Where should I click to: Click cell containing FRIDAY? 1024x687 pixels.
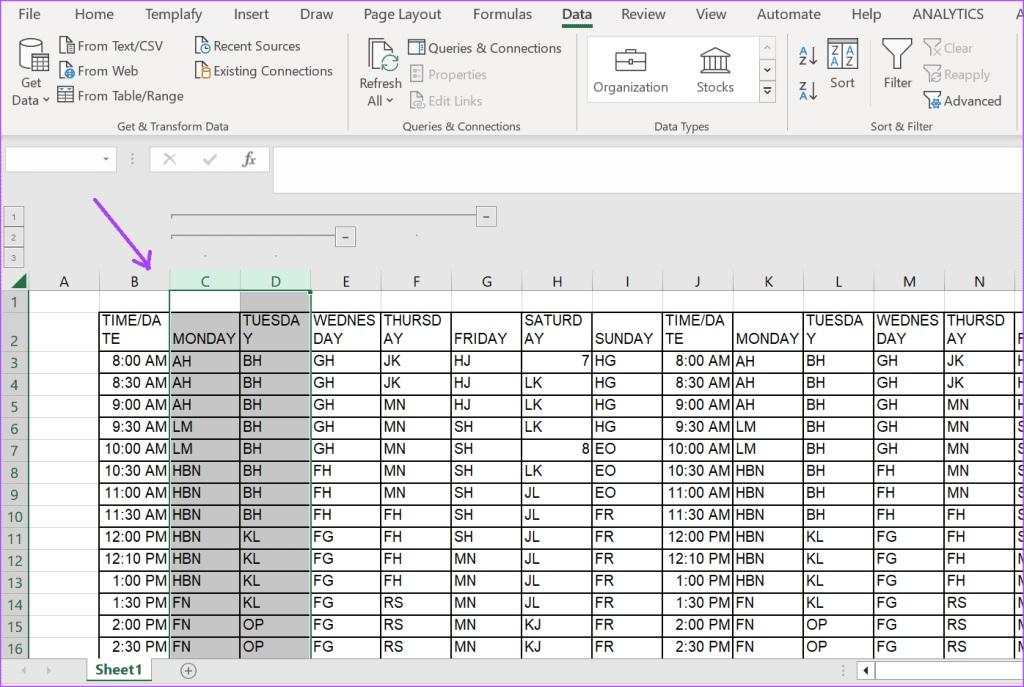point(487,331)
